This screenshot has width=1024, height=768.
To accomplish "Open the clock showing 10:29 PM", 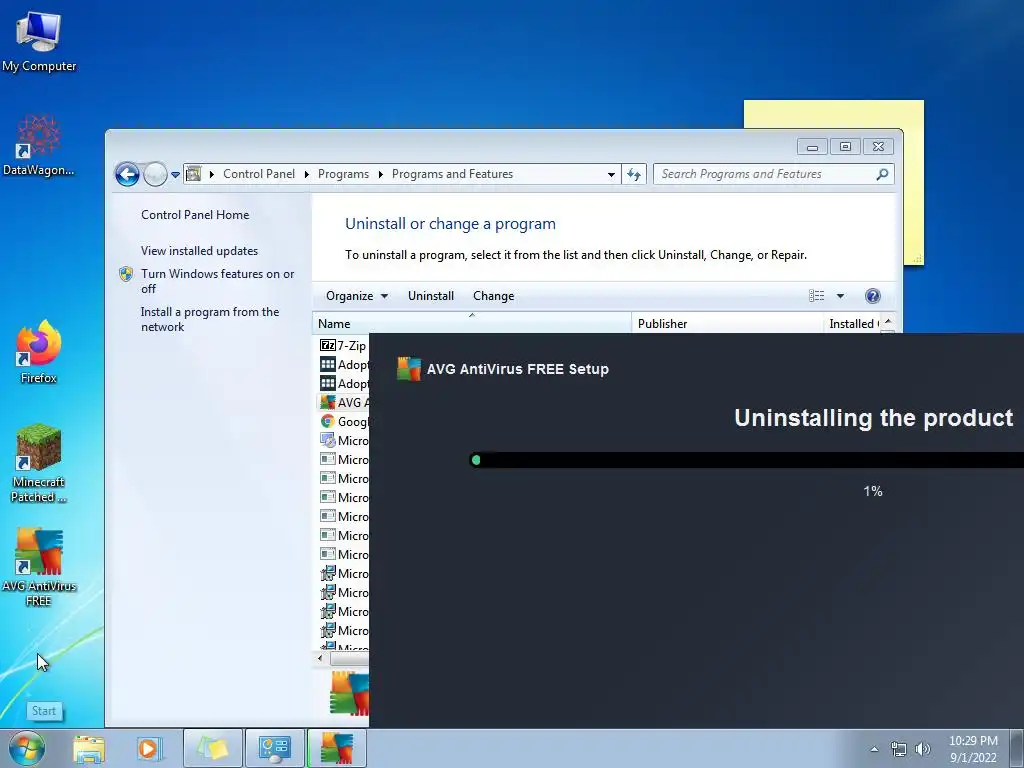I will pos(973,749).
